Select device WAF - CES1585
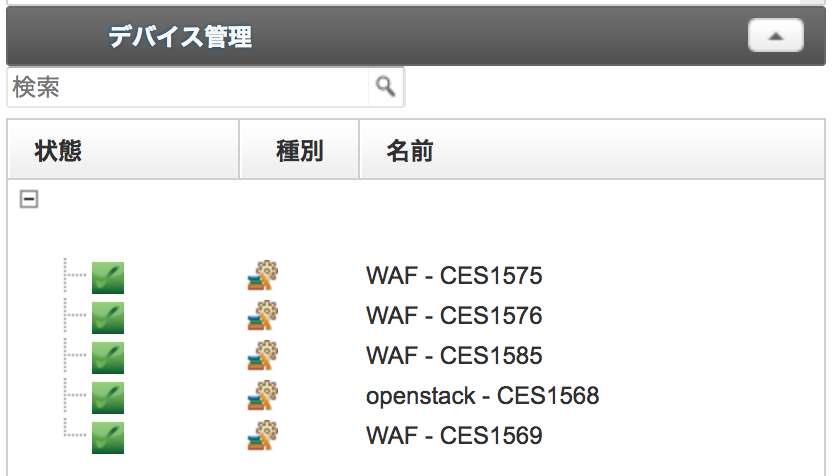The height and width of the screenshot is (476, 832). pos(454,356)
